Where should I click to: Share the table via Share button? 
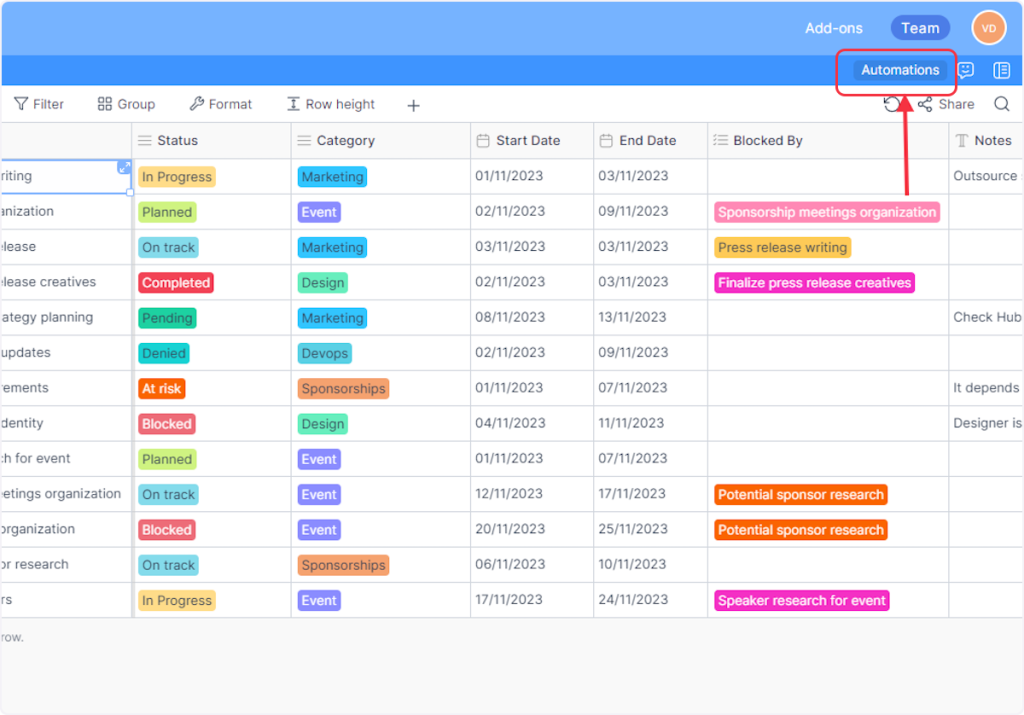946,104
